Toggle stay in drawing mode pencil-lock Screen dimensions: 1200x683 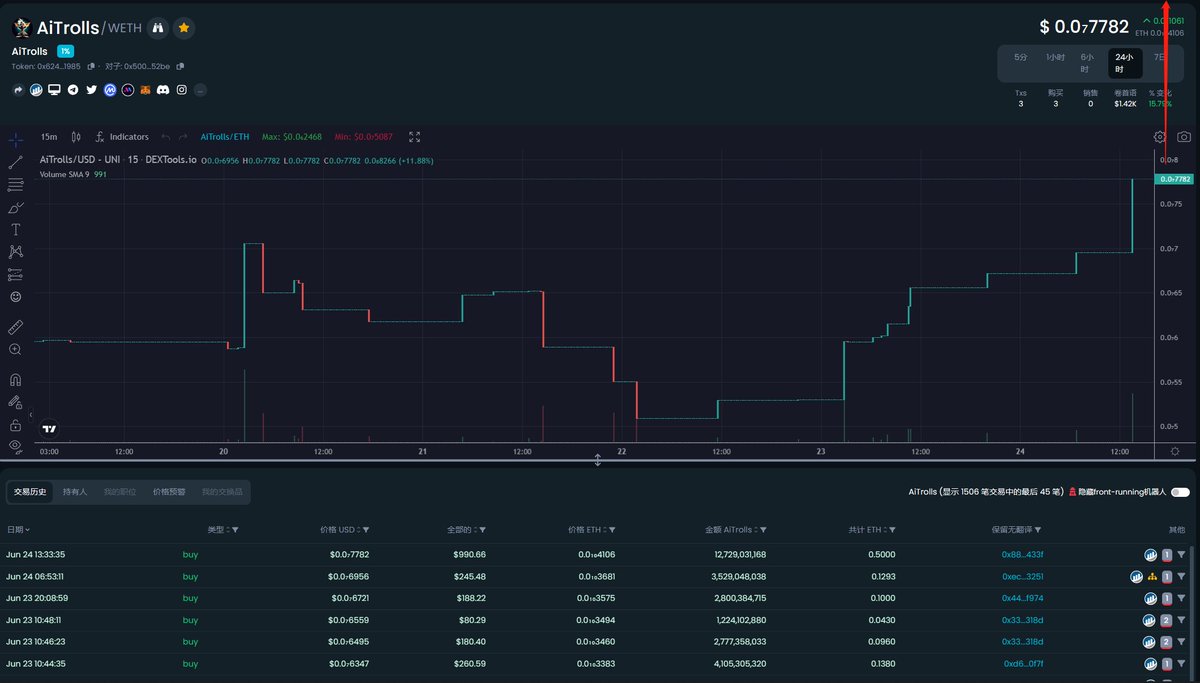tap(15, 402)
